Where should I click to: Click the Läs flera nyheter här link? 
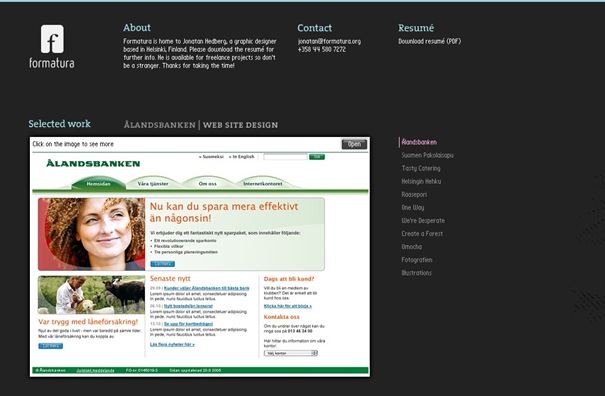(172, 344)
